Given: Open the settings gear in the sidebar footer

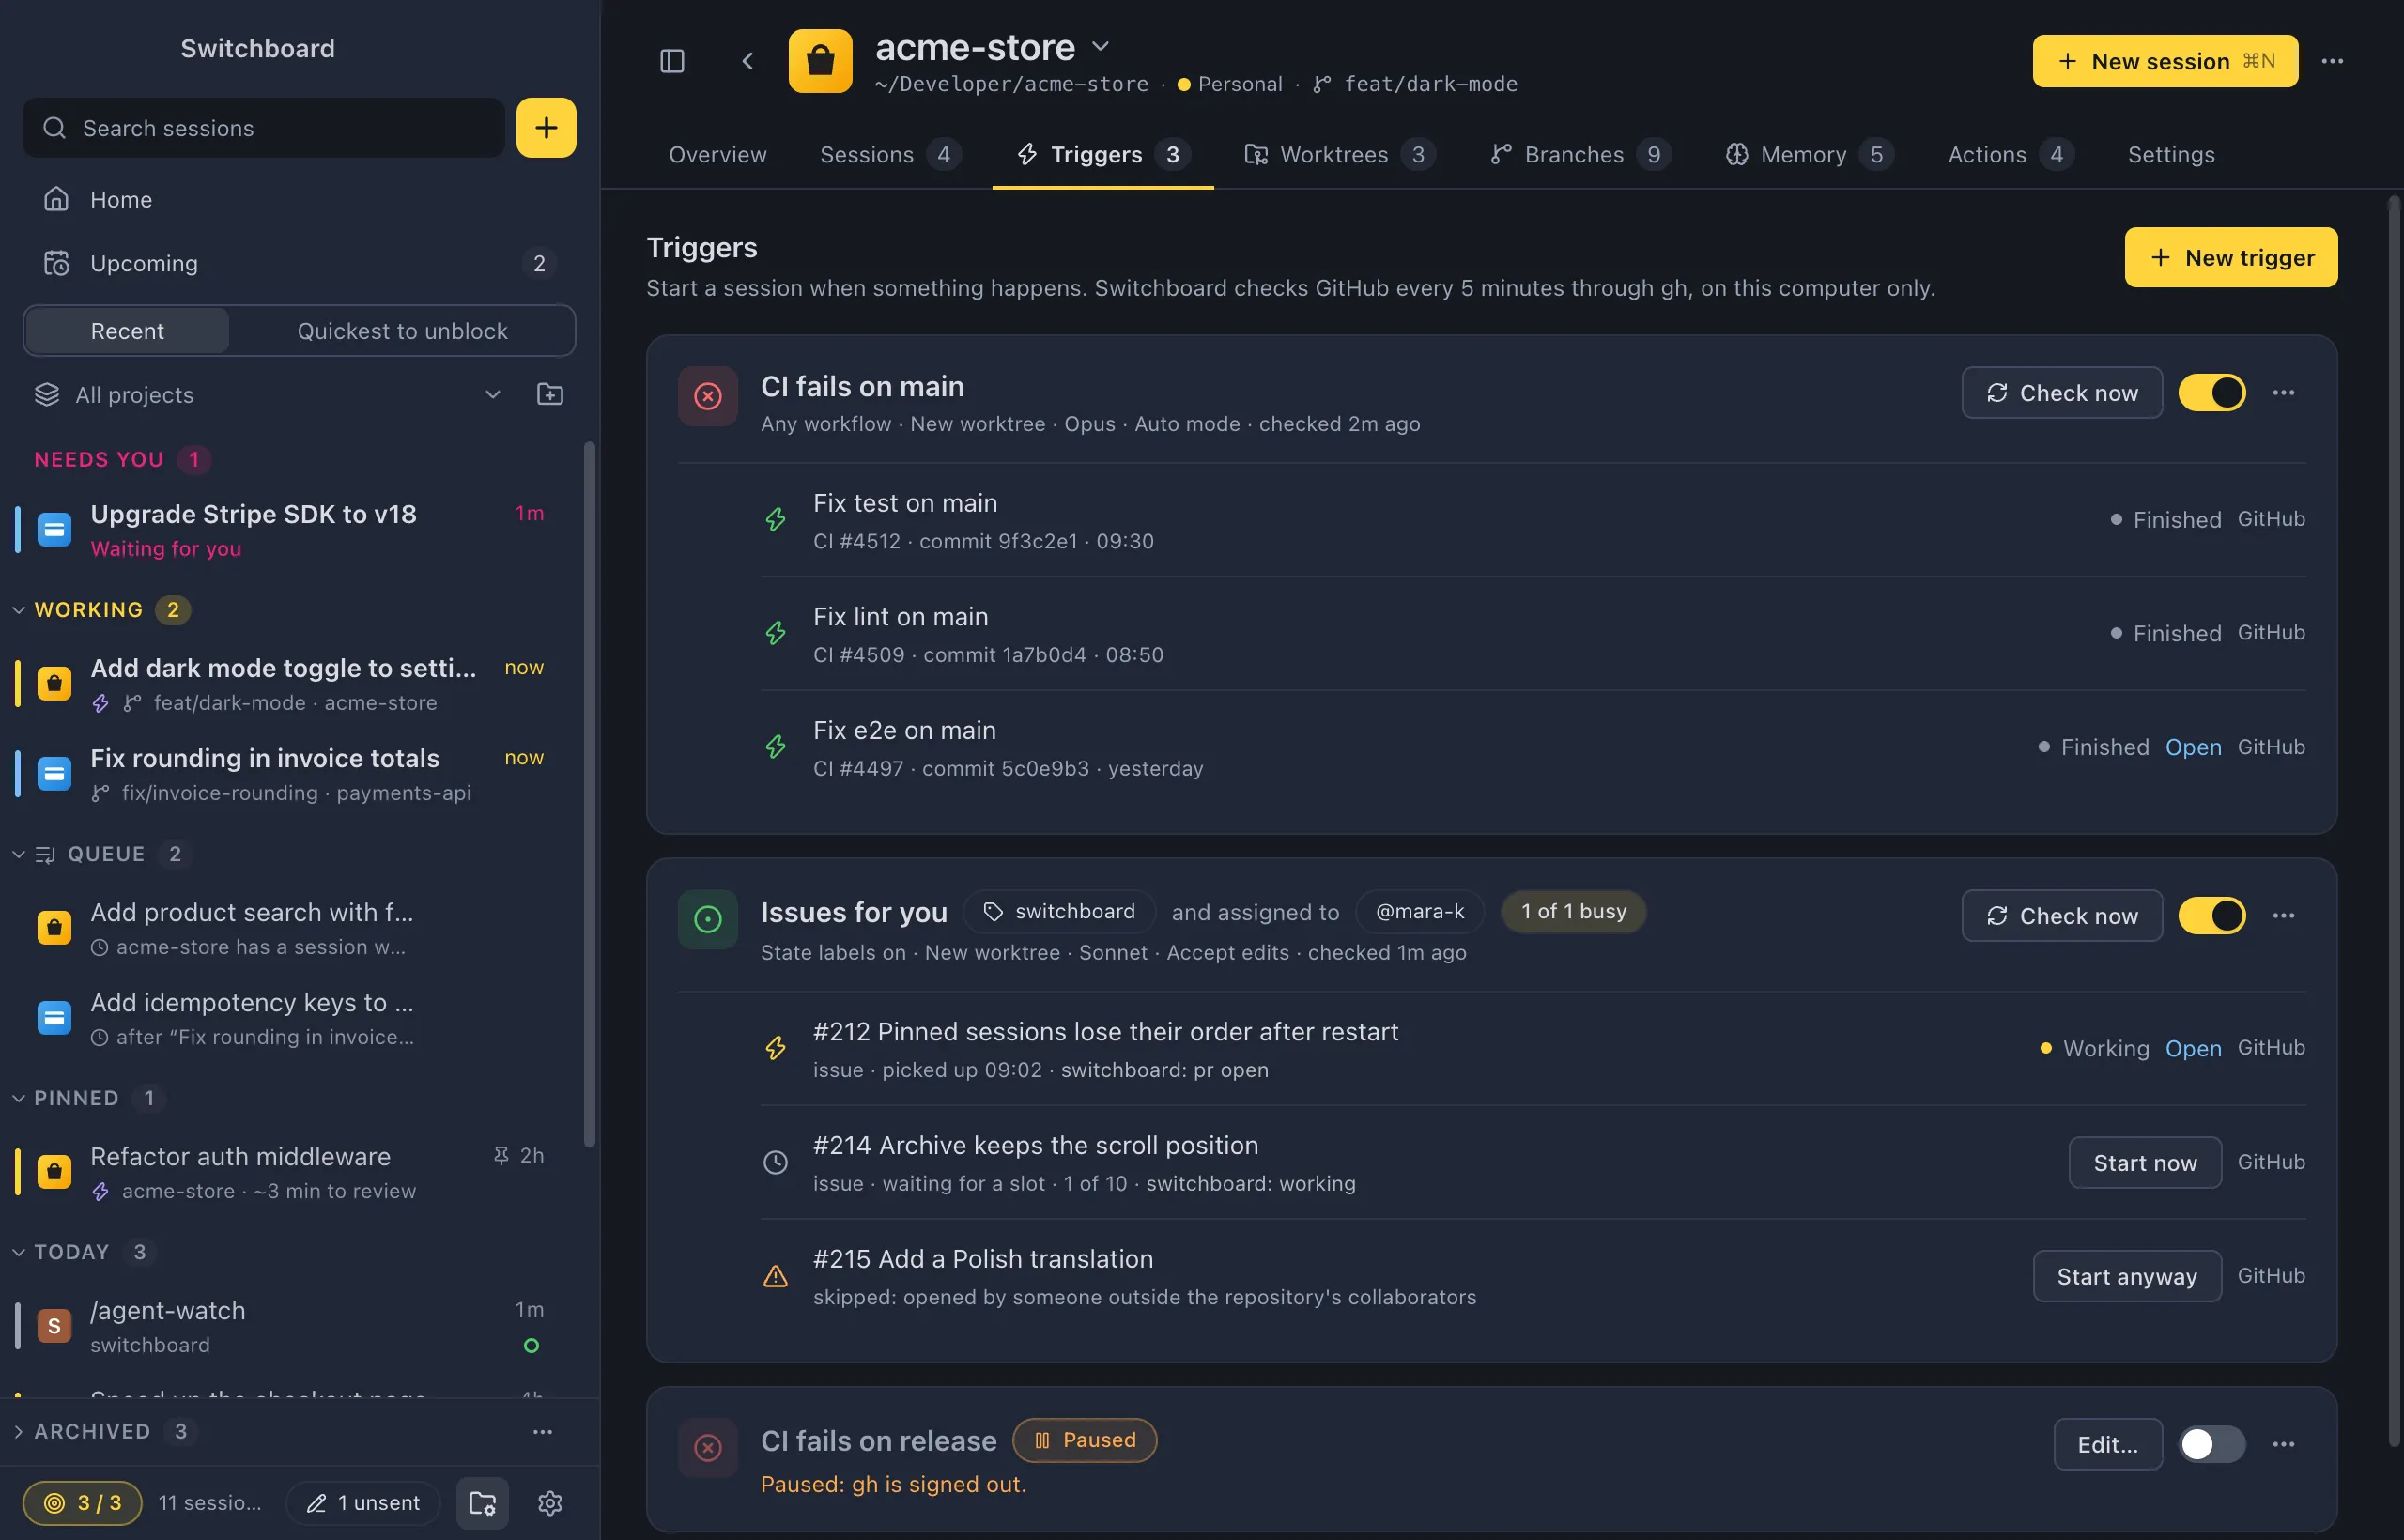Looking at the screenshot, I should pos(550,1502).
